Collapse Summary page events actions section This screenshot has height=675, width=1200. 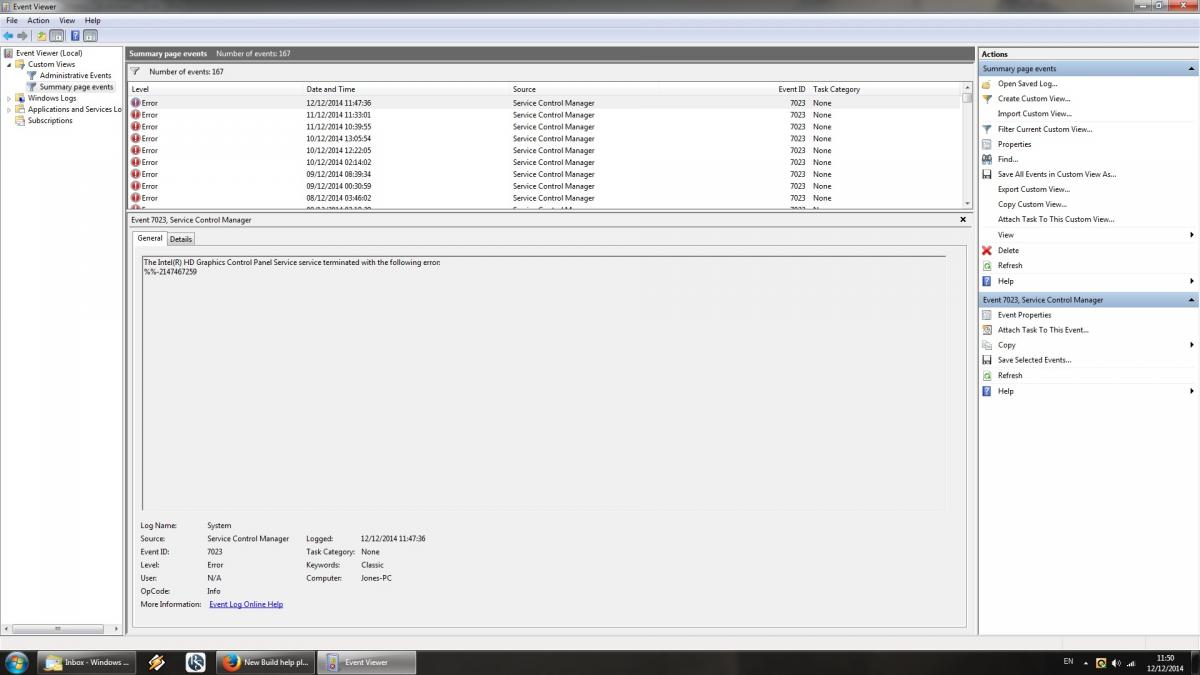pyautogui.click(x=1190, y=69)
